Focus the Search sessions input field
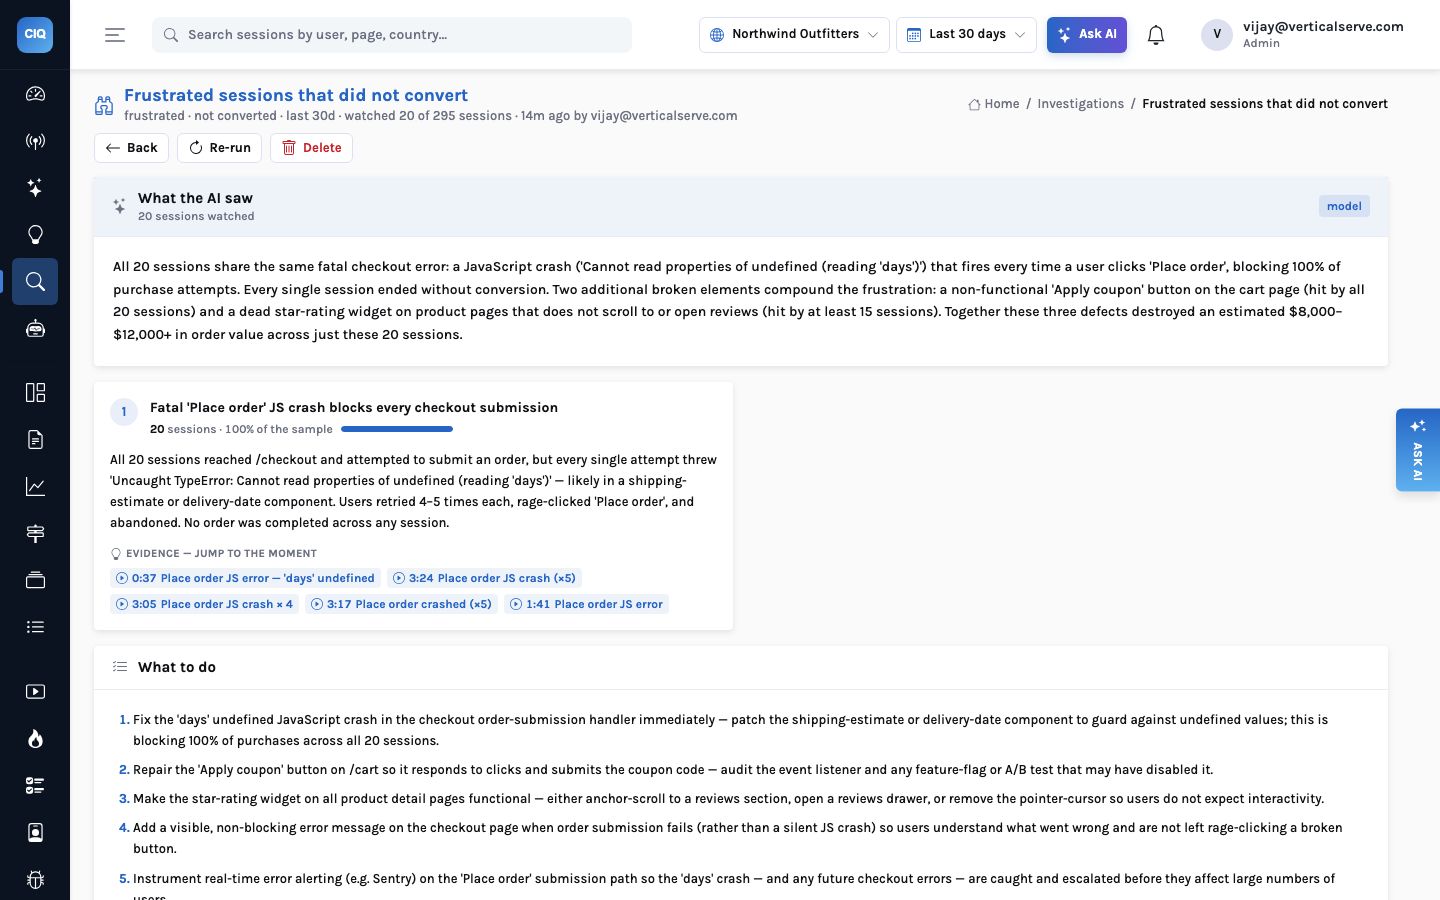 click(x=392, y=35)
